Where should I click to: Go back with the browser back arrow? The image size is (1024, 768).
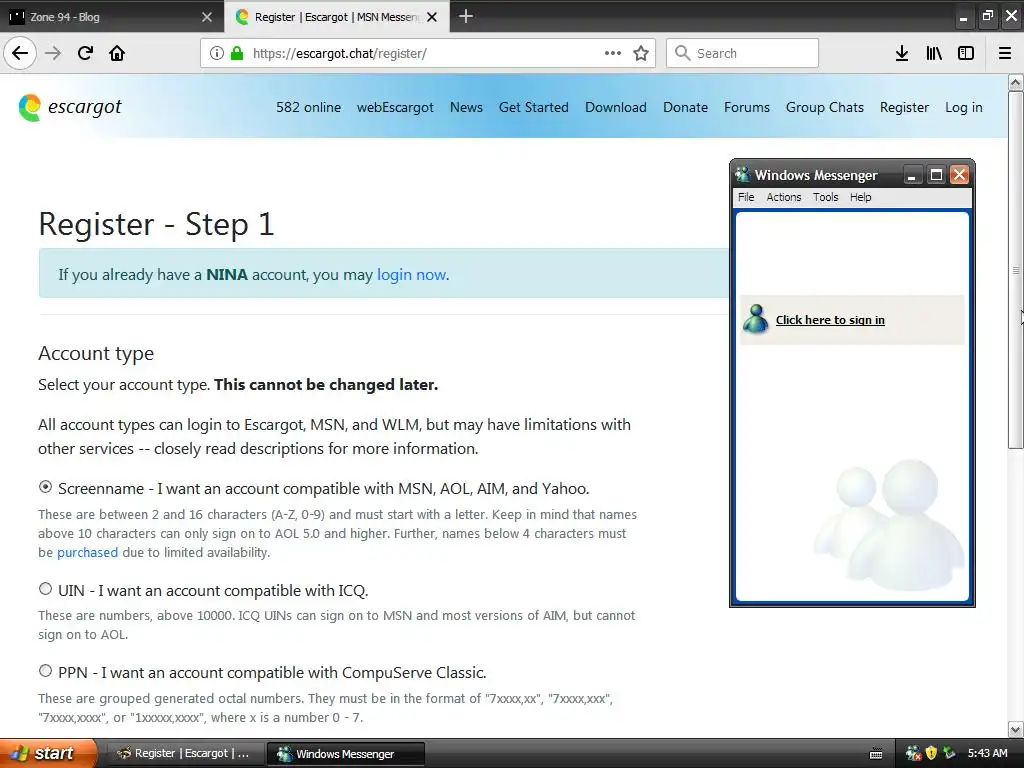(20, 53)
